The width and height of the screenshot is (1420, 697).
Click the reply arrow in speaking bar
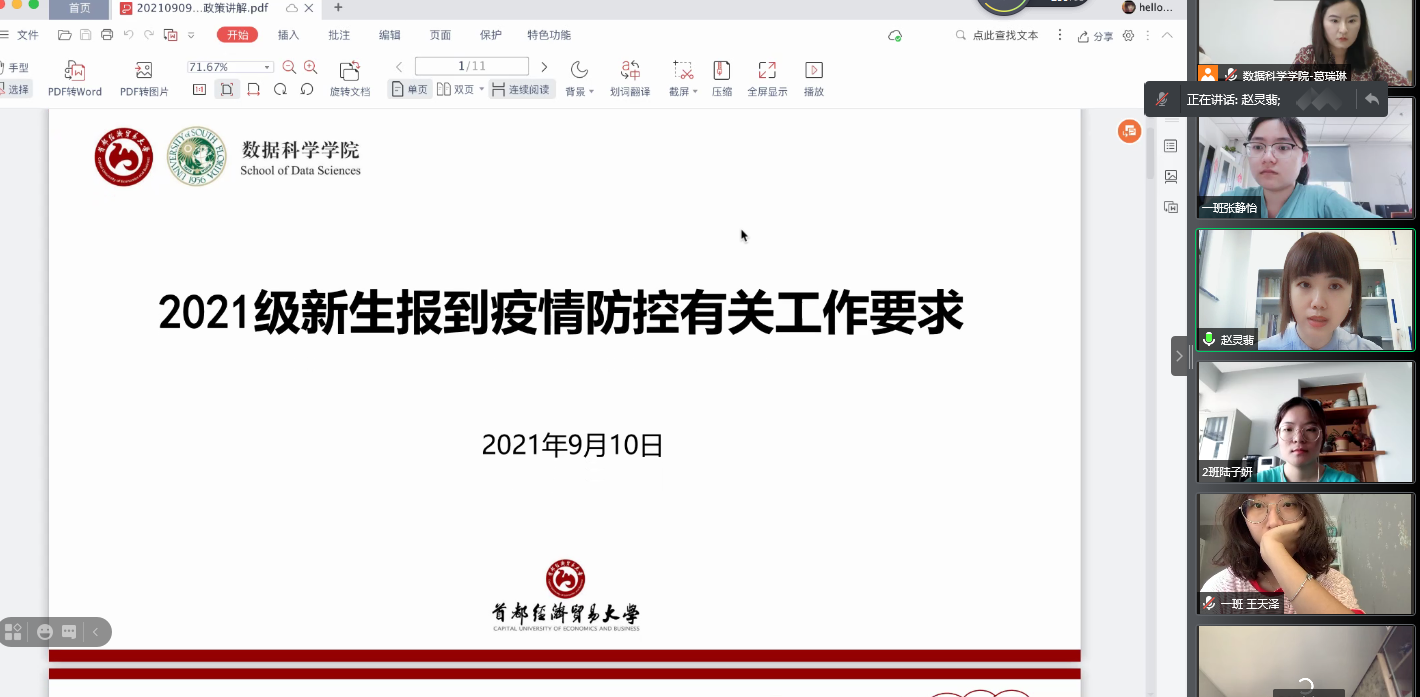click(1372, 99)
